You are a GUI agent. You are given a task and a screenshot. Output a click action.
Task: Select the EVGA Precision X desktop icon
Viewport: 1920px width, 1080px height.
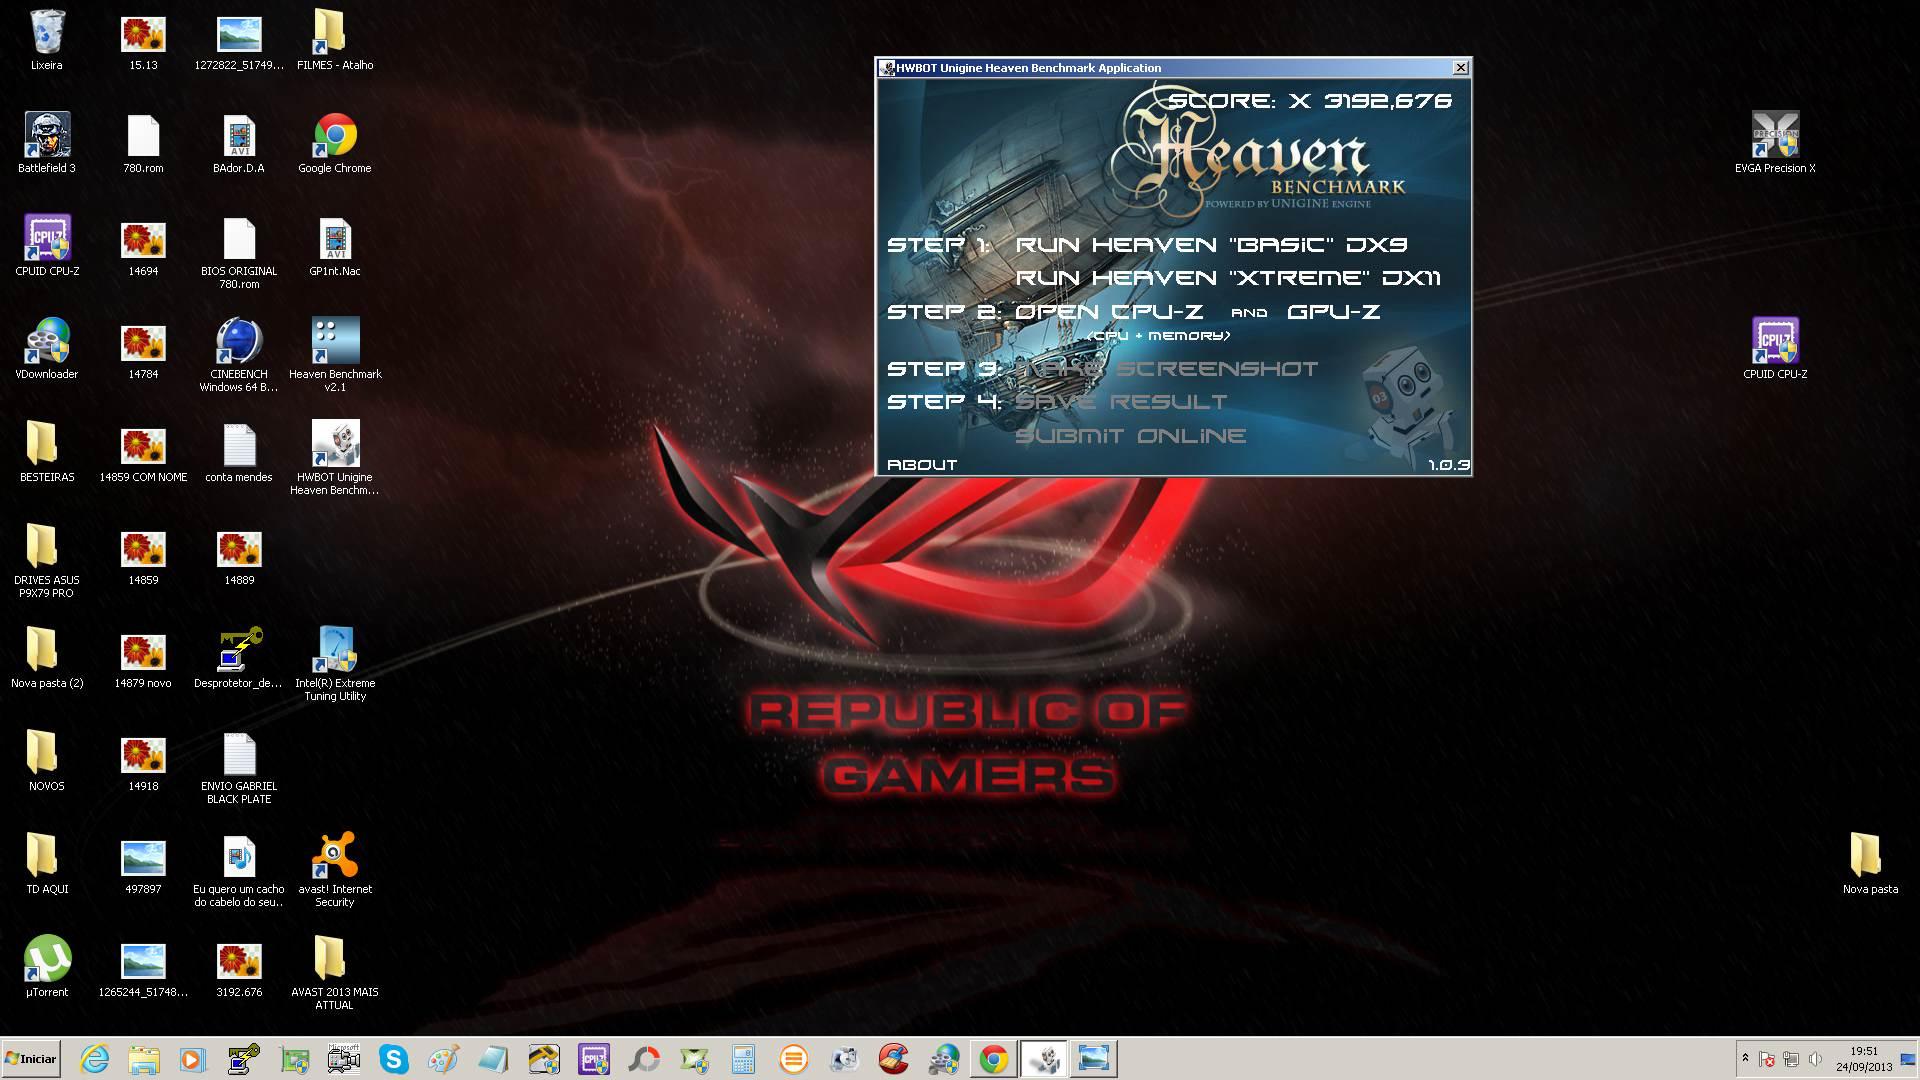pyautogui.click(x=1775, y=143)
